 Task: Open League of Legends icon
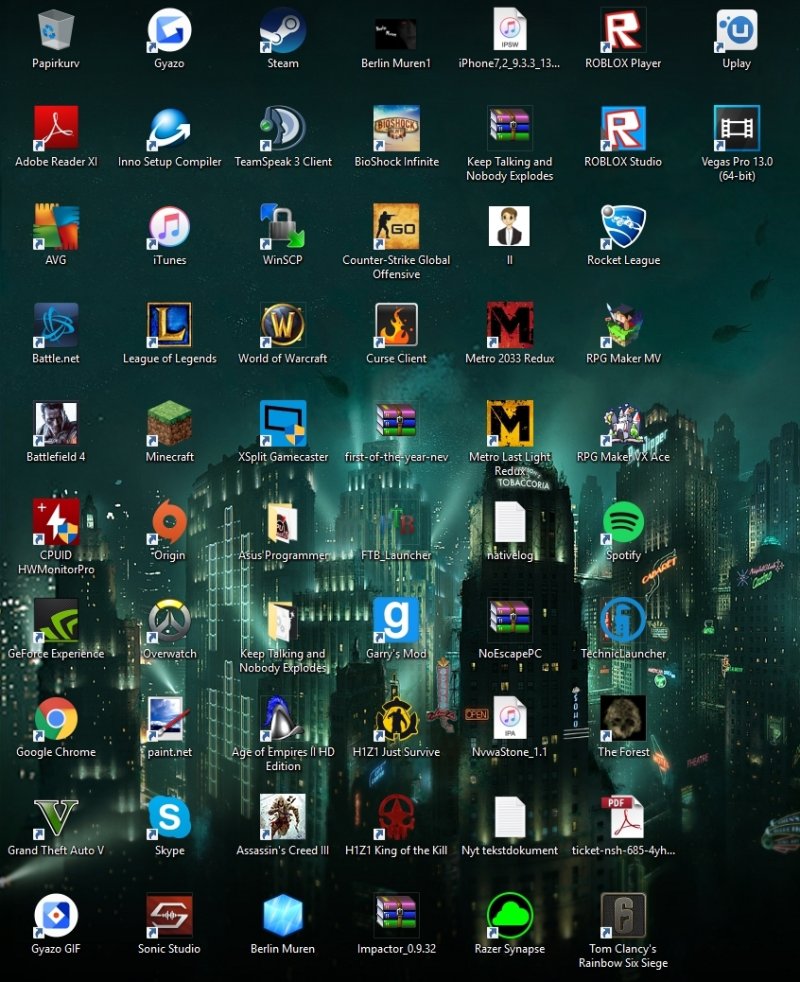pos(169,325)
